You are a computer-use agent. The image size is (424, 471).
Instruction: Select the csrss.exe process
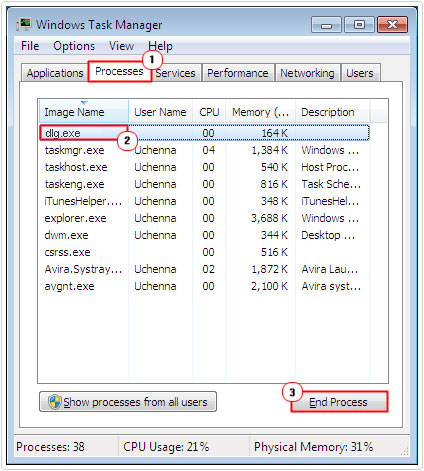click(204, 252)
